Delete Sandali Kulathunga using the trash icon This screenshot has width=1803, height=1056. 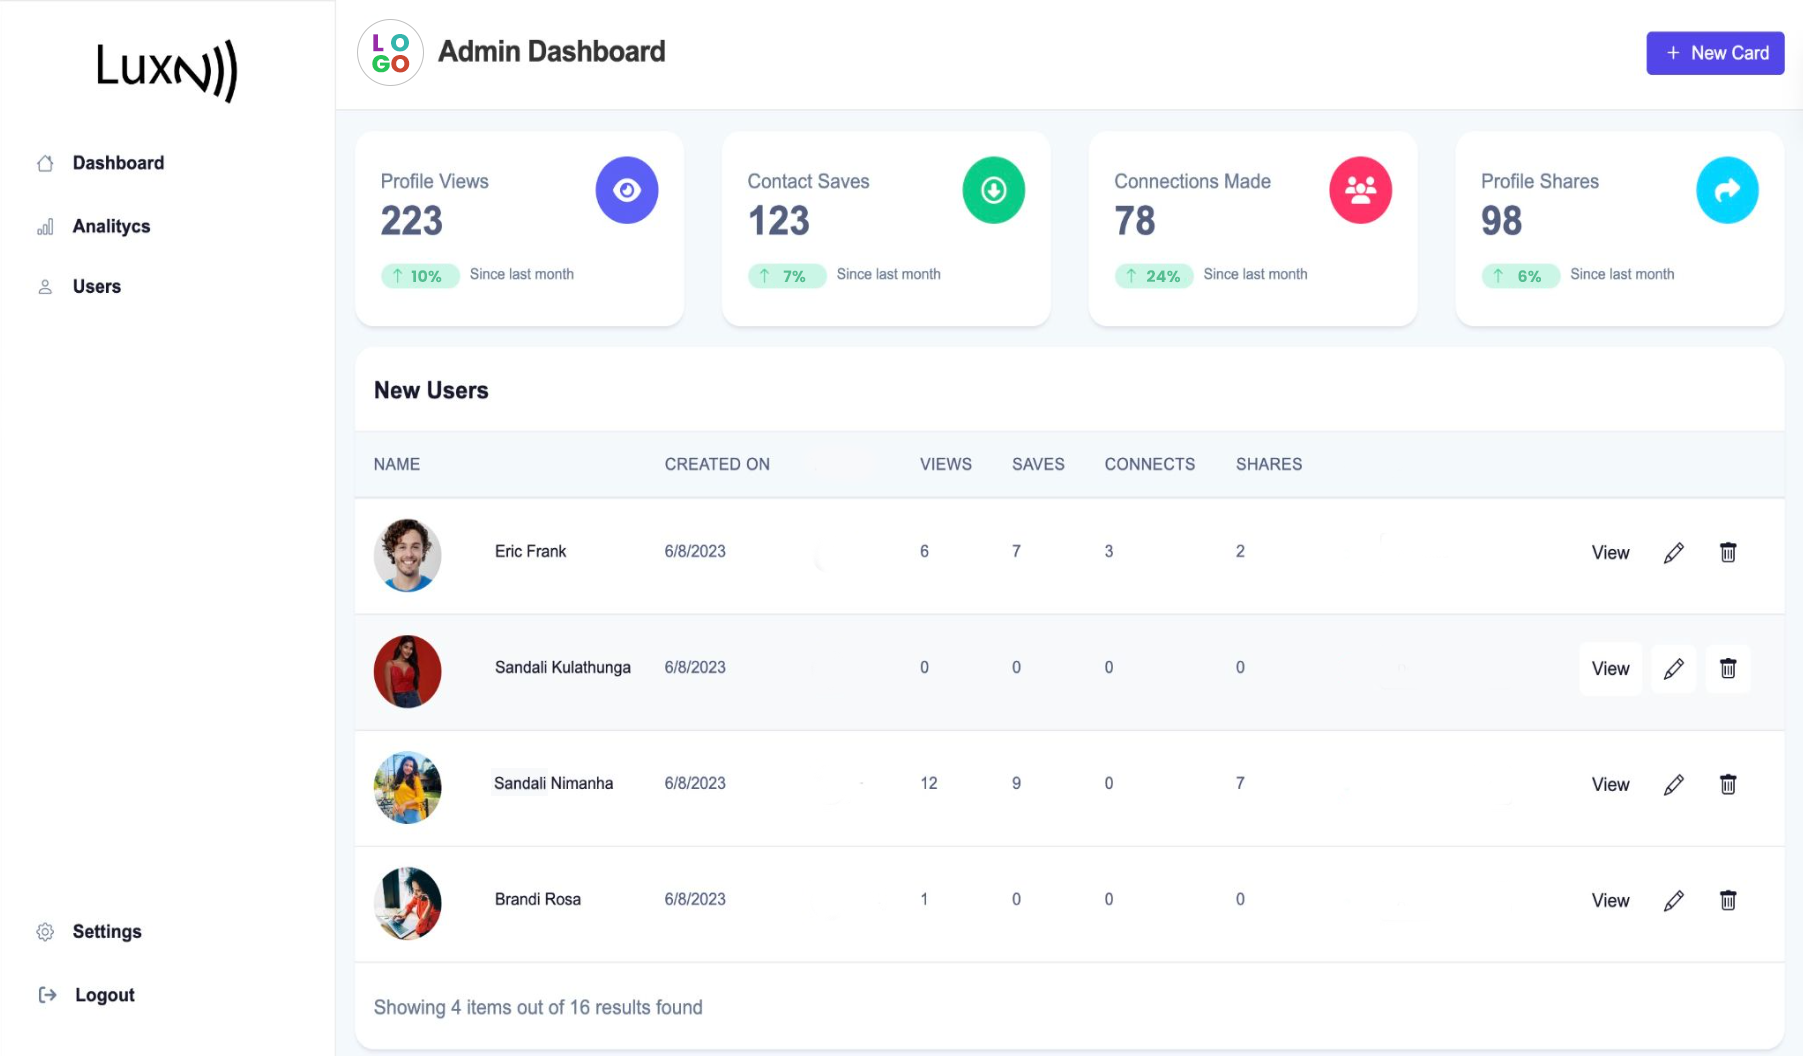(1727, 669)
